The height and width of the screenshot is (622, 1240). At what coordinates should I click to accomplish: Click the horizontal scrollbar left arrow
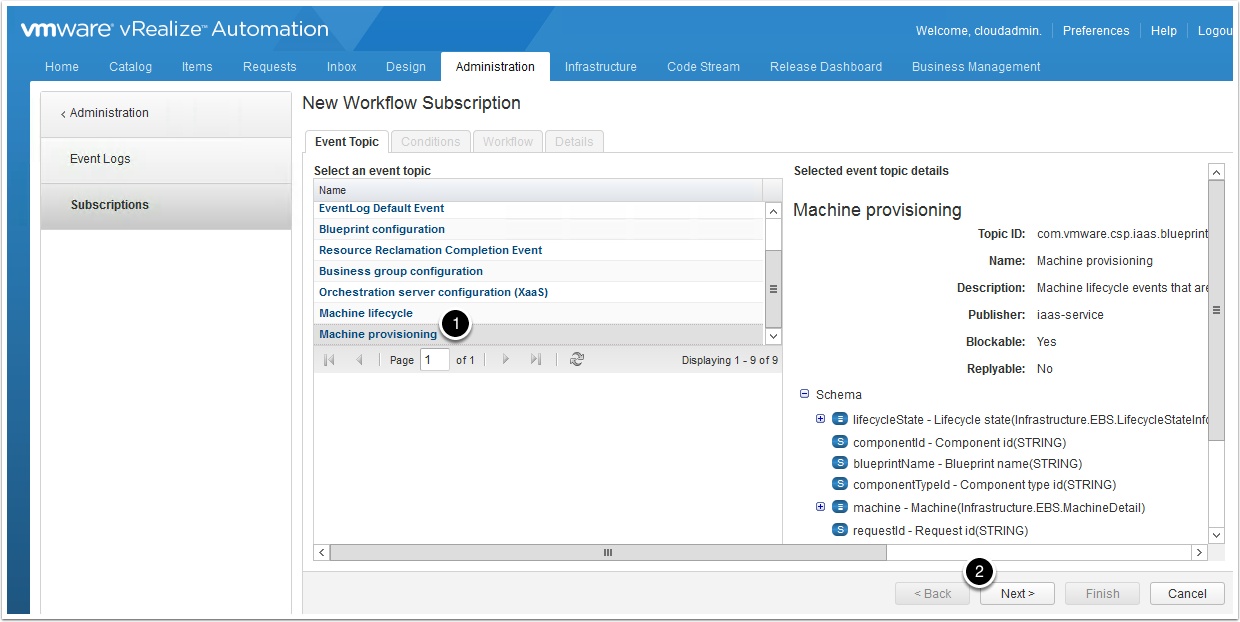pyautogui.click(x=321, y=552)
